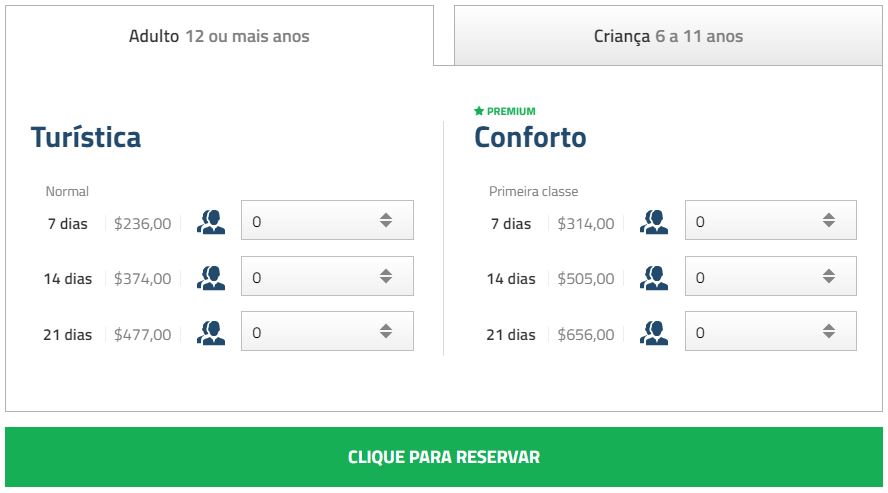Switch to the Criança 6 a 11 anos tab
888x493 pixels.
[x=668, y=37]
